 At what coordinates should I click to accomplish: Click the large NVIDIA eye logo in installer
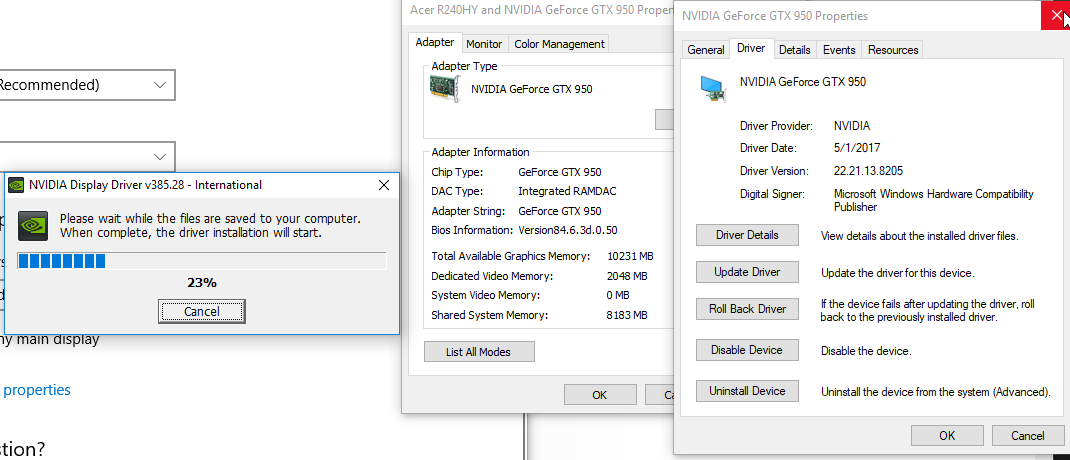[x=31, y=225]
